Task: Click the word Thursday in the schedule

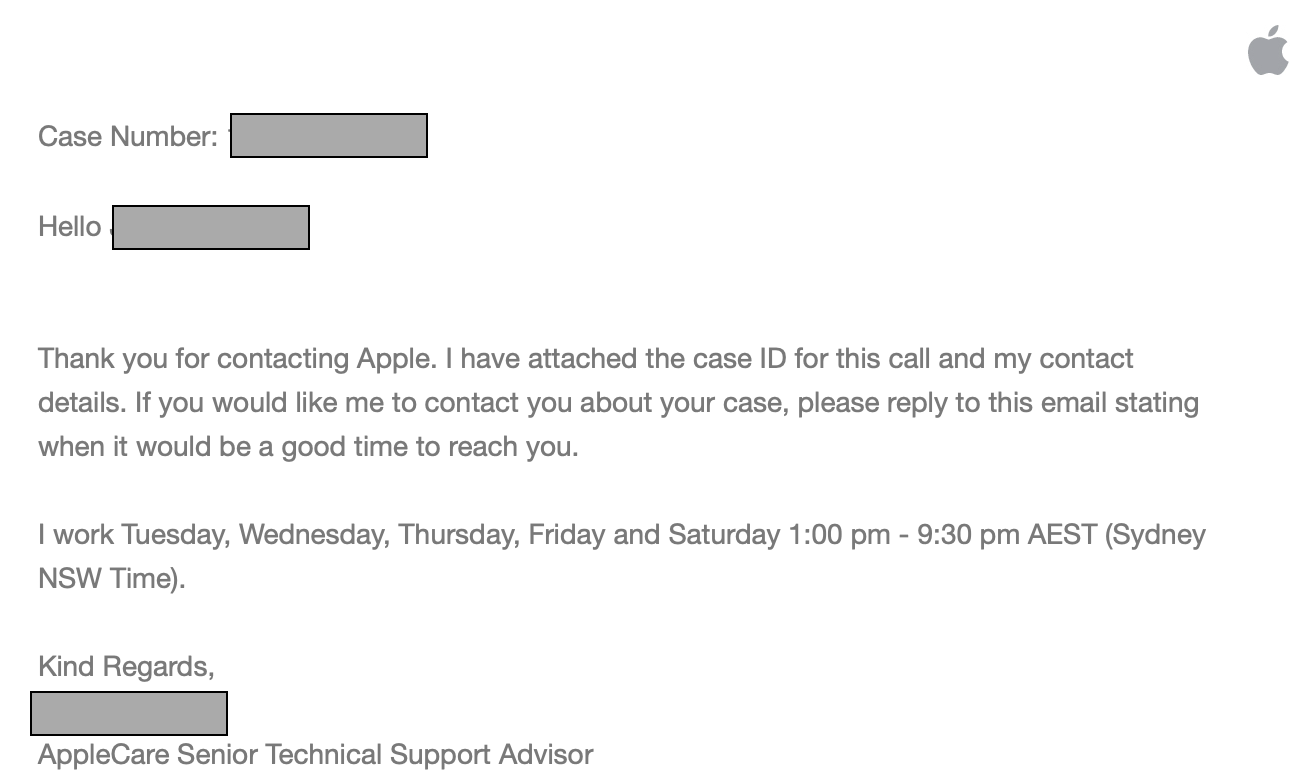Action: (x=459, y=534)
